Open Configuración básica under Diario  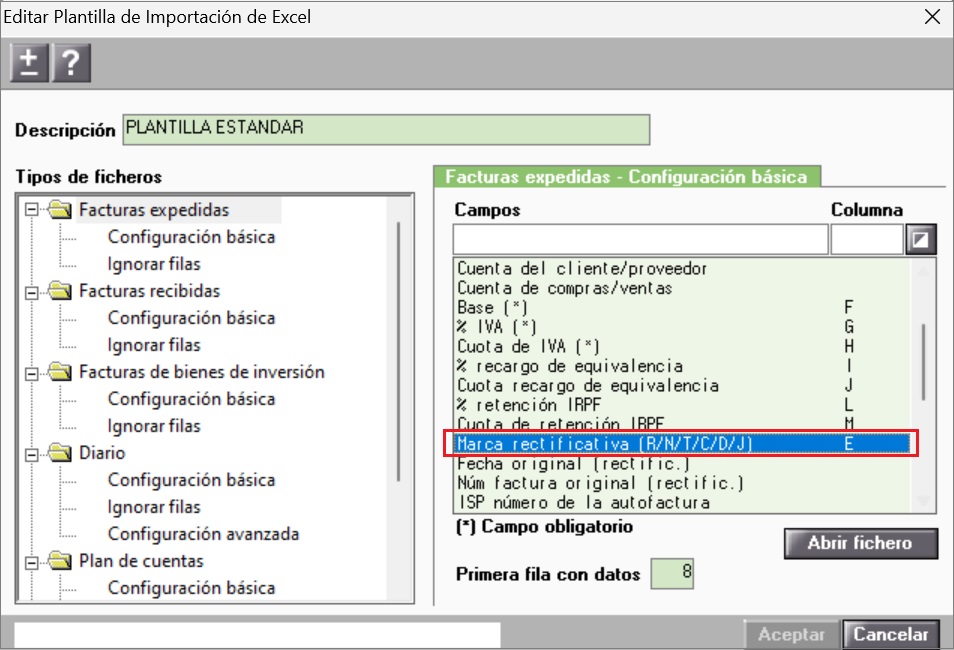191,480
